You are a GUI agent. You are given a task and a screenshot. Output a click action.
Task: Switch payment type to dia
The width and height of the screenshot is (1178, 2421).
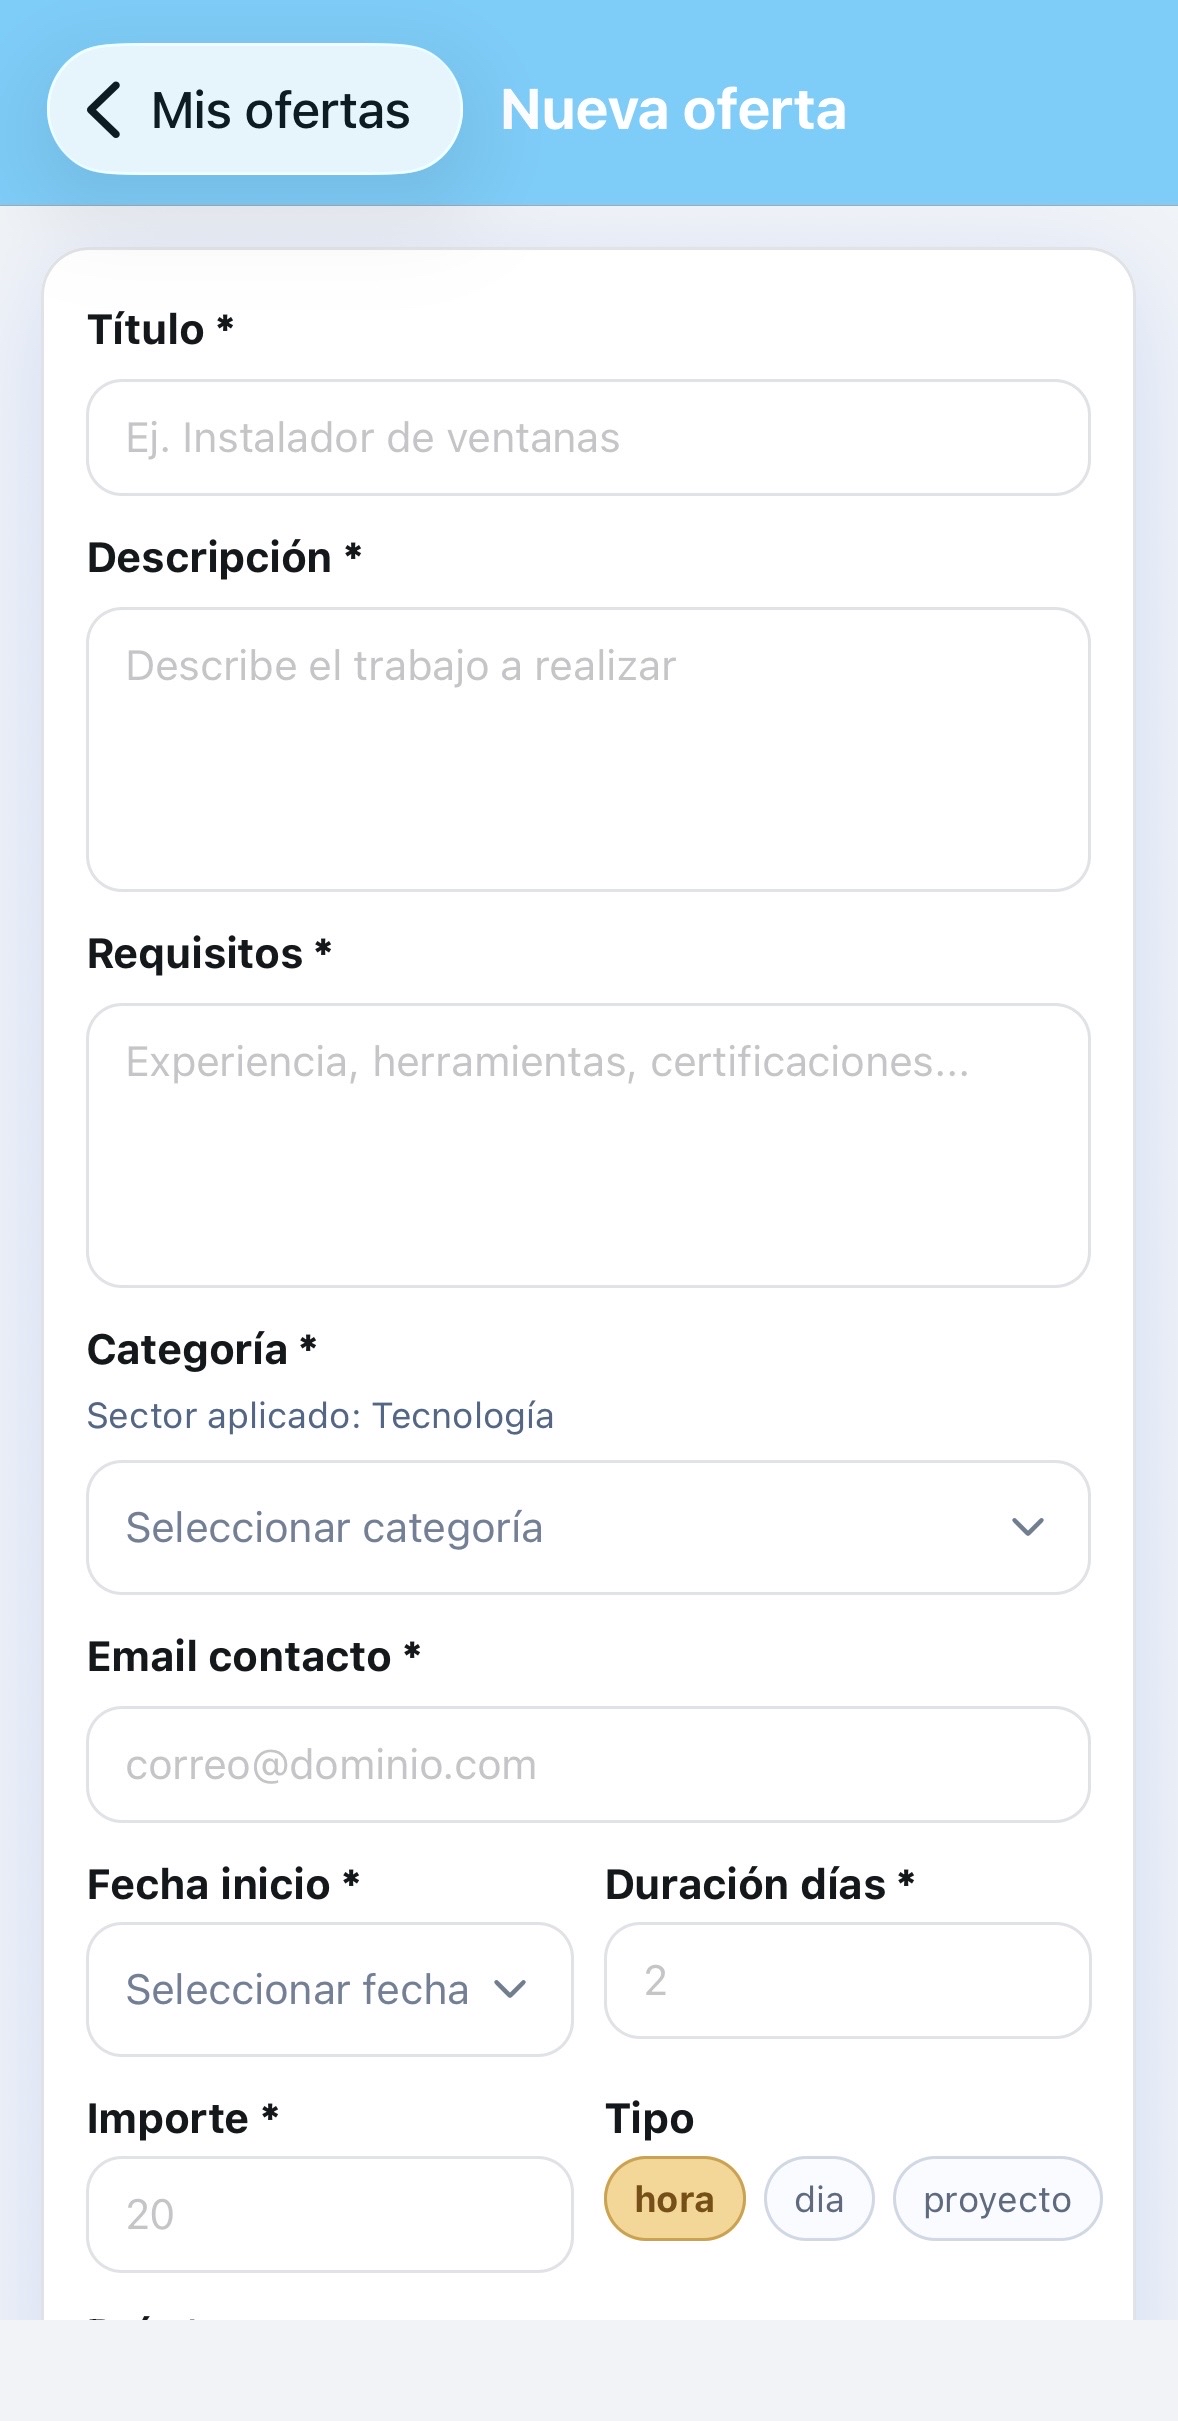[x=819, y=2199]
